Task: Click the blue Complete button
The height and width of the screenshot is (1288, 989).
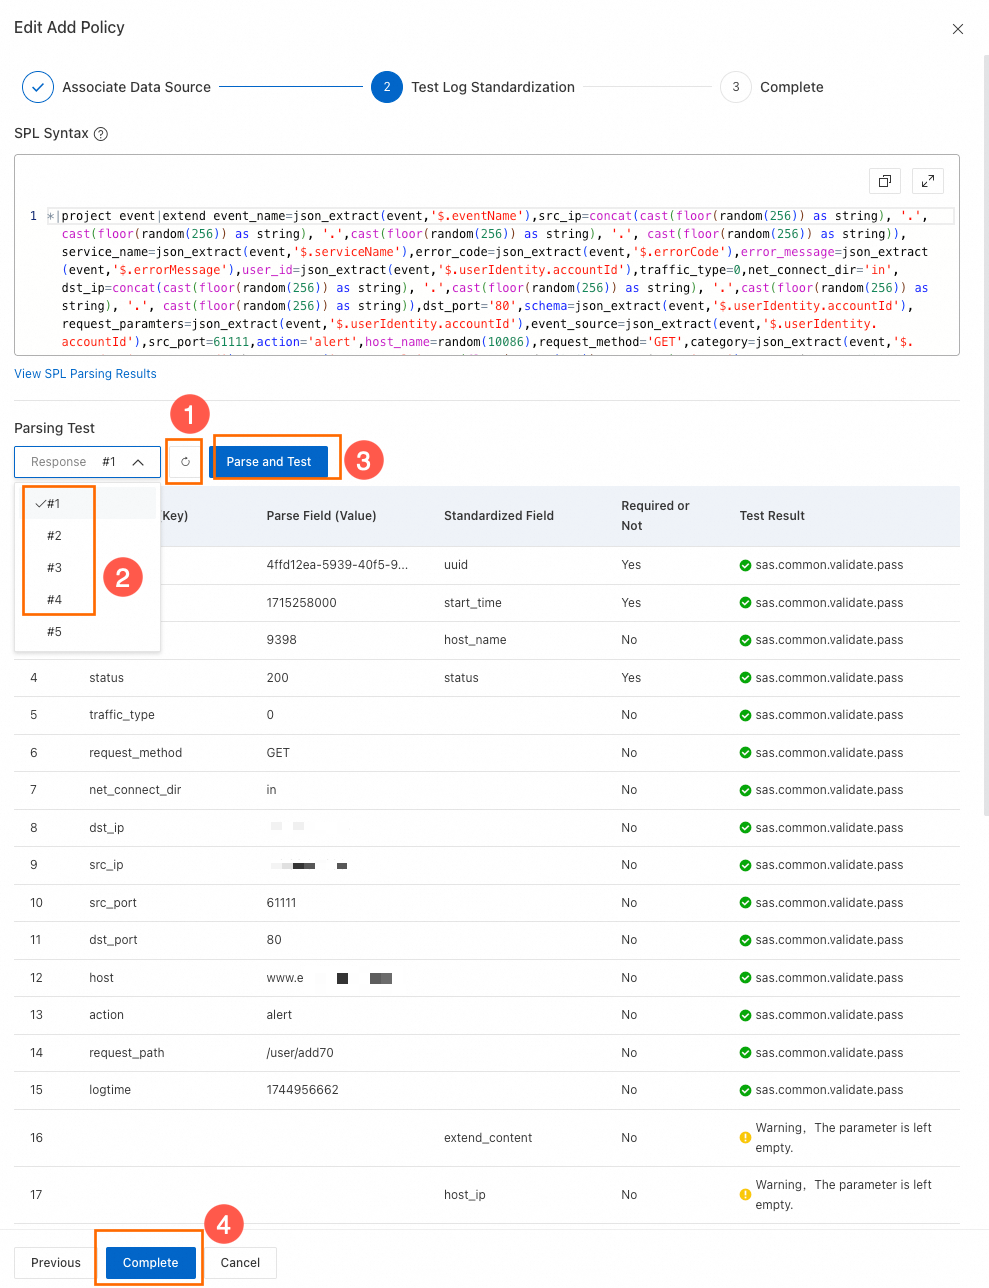Action: point(150,1263)
